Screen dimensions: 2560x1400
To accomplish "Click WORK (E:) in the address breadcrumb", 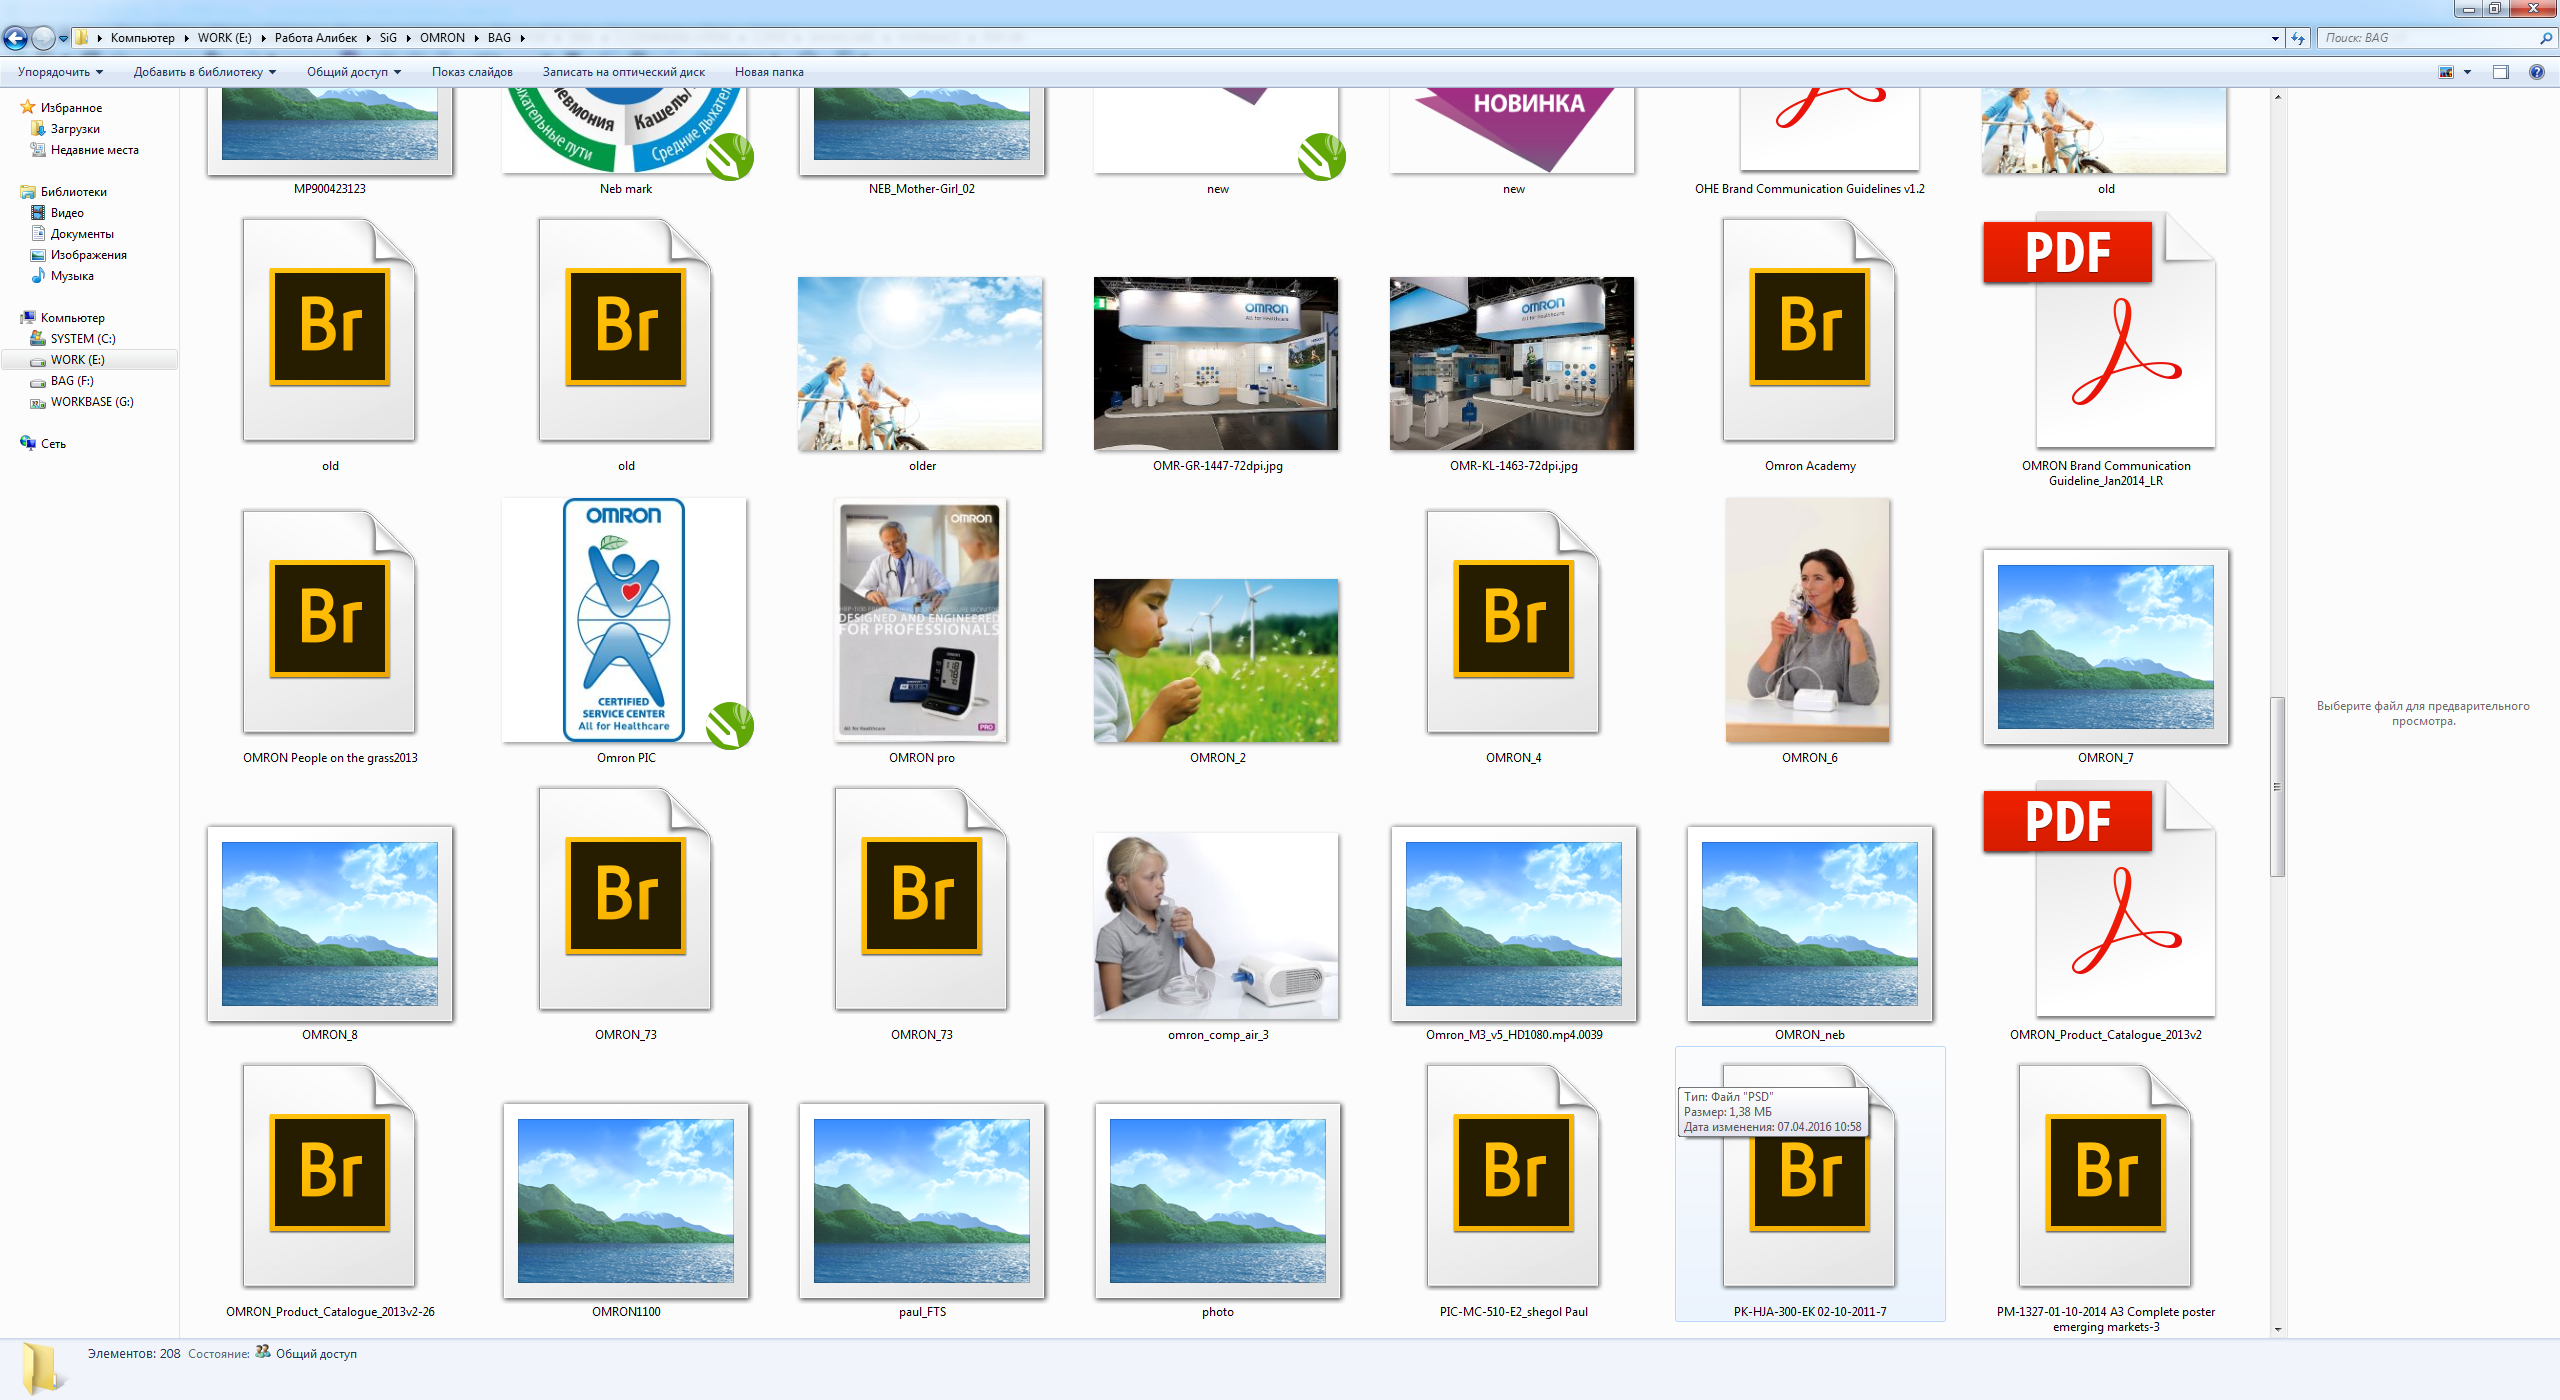I will coord(224,38).
